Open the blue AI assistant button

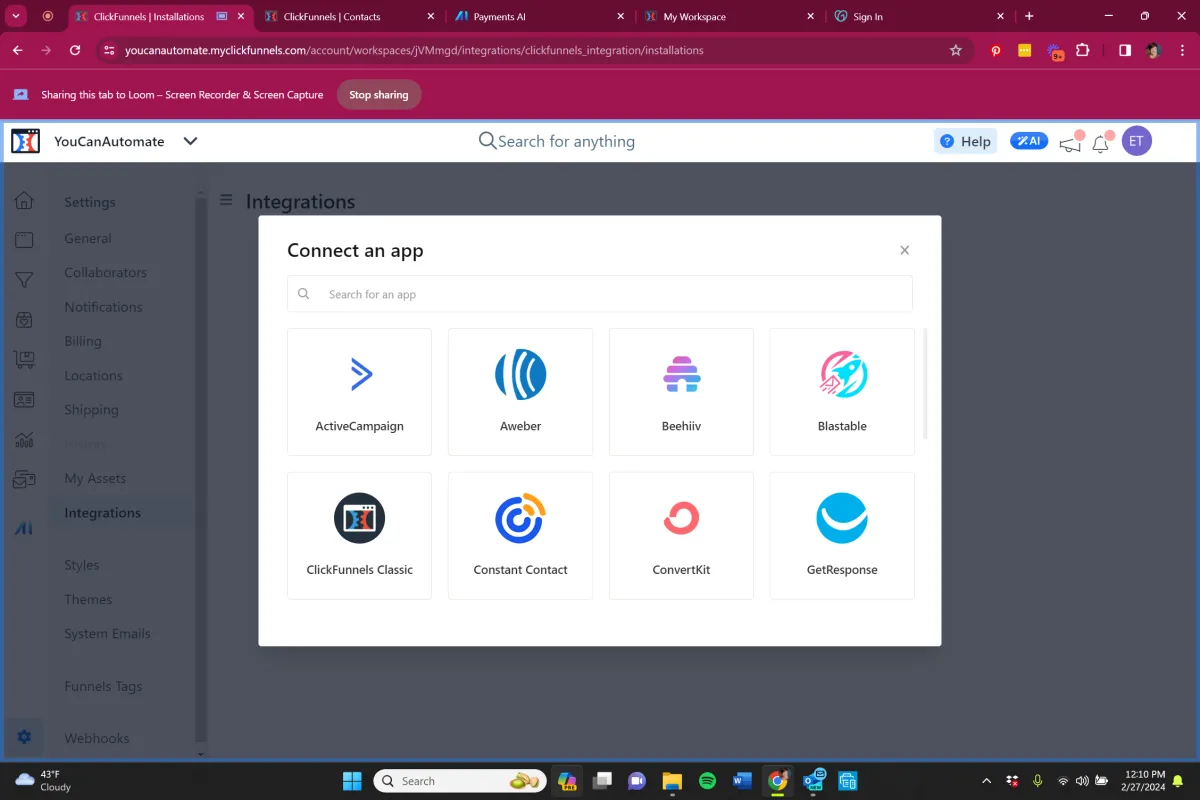[x=1028, y=141]
